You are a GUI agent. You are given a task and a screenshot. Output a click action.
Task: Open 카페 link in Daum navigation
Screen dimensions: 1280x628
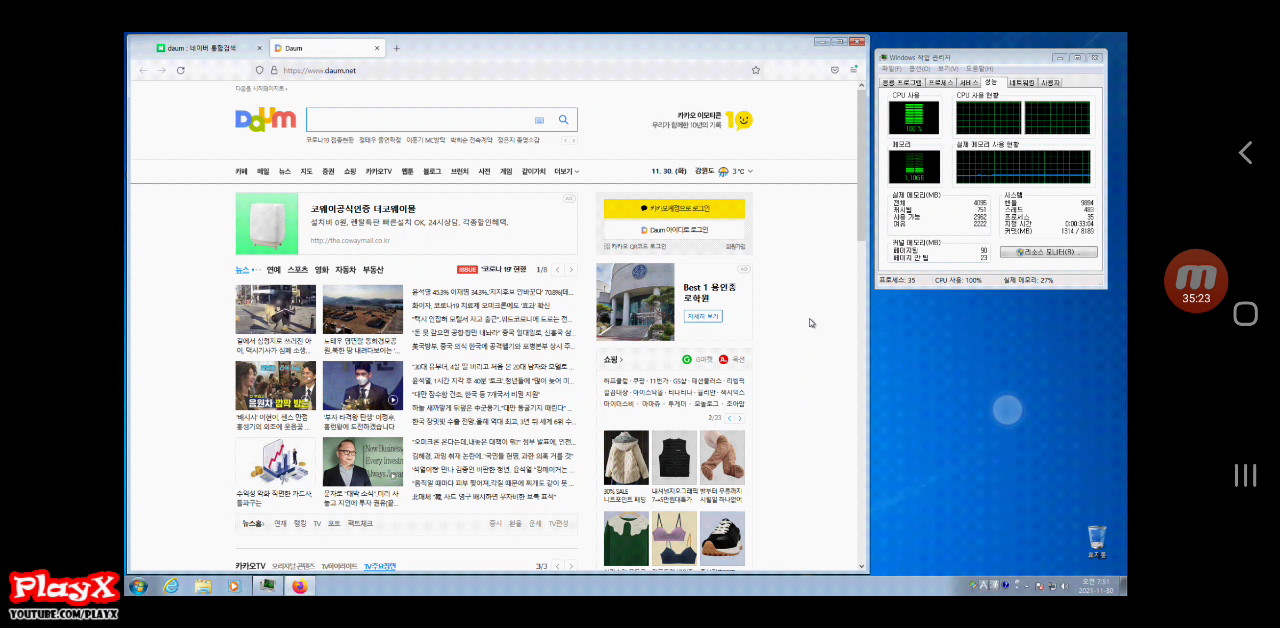(x=241, y=171)
